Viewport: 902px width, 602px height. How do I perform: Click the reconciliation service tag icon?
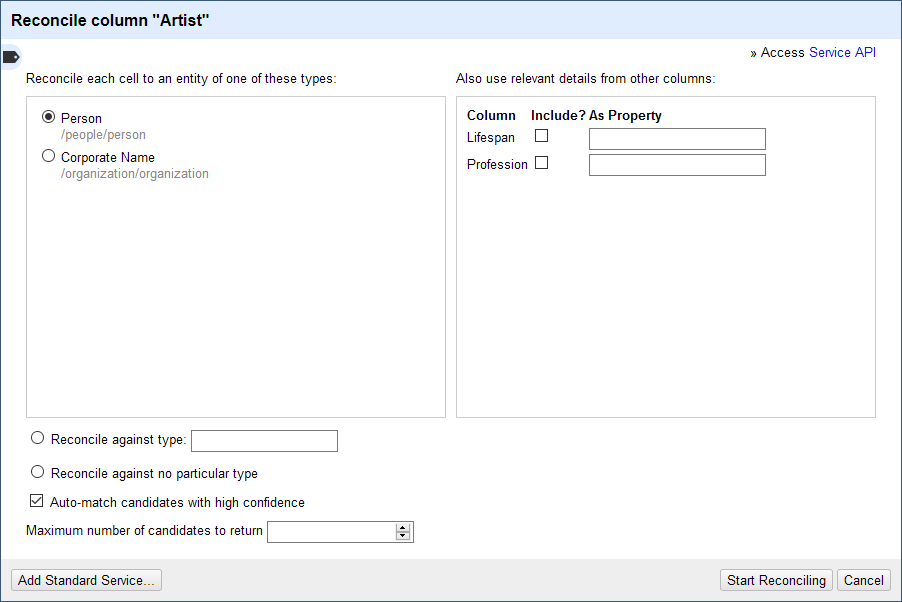(x=11, y=56)
